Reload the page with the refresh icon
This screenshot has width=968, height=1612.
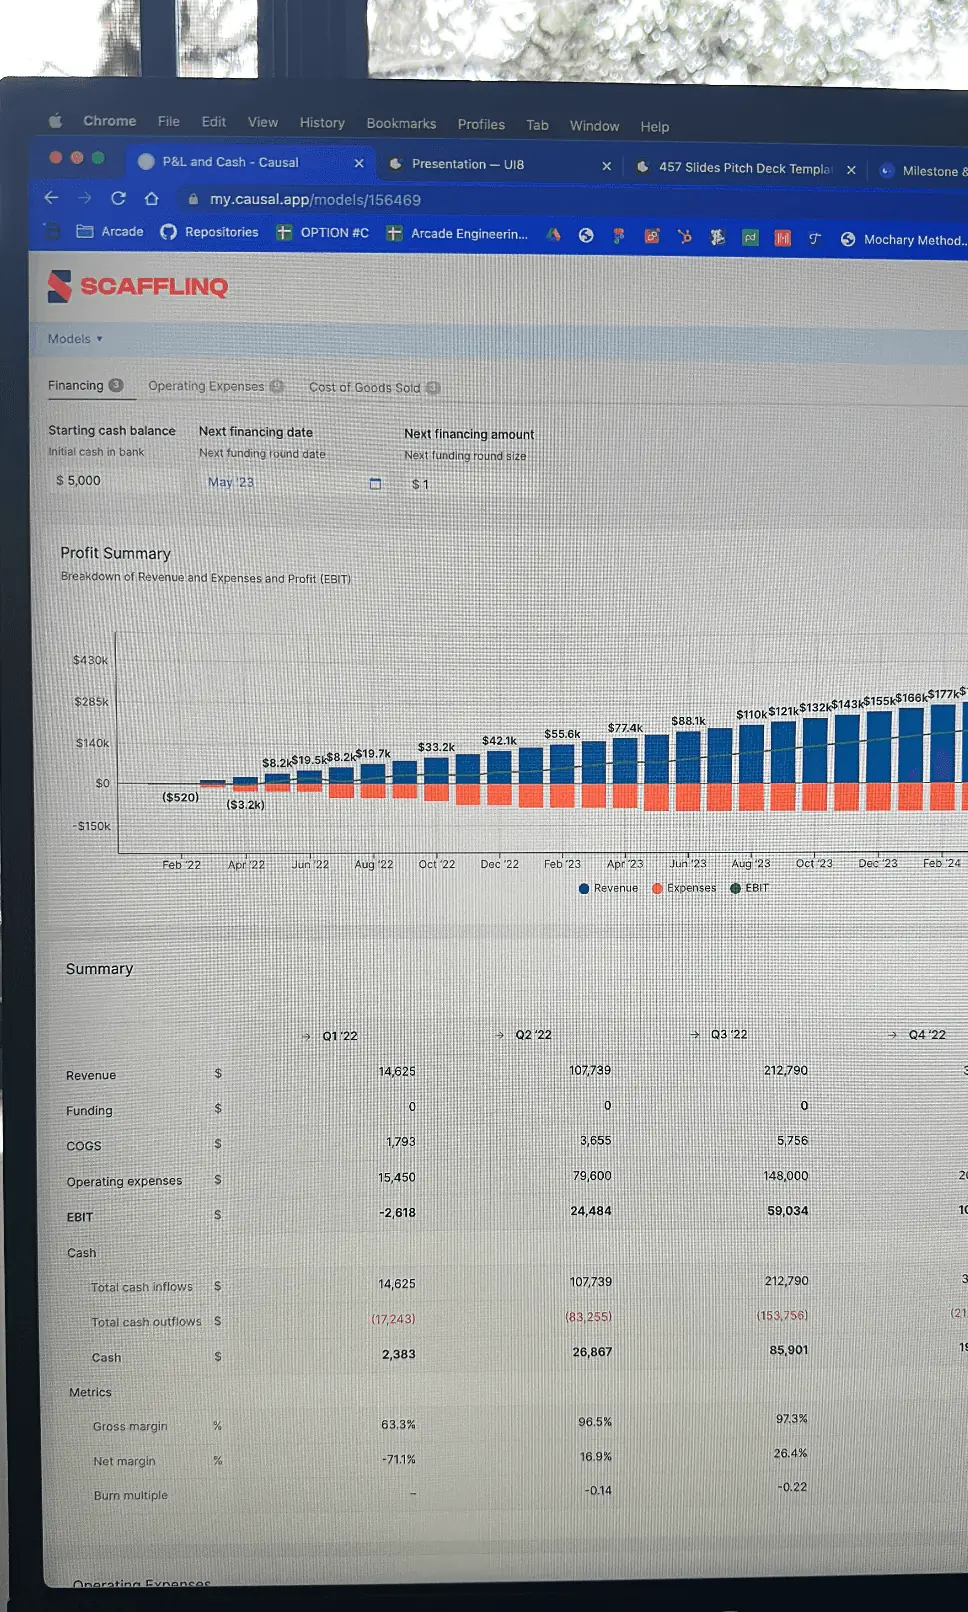[x=118, y=198]
